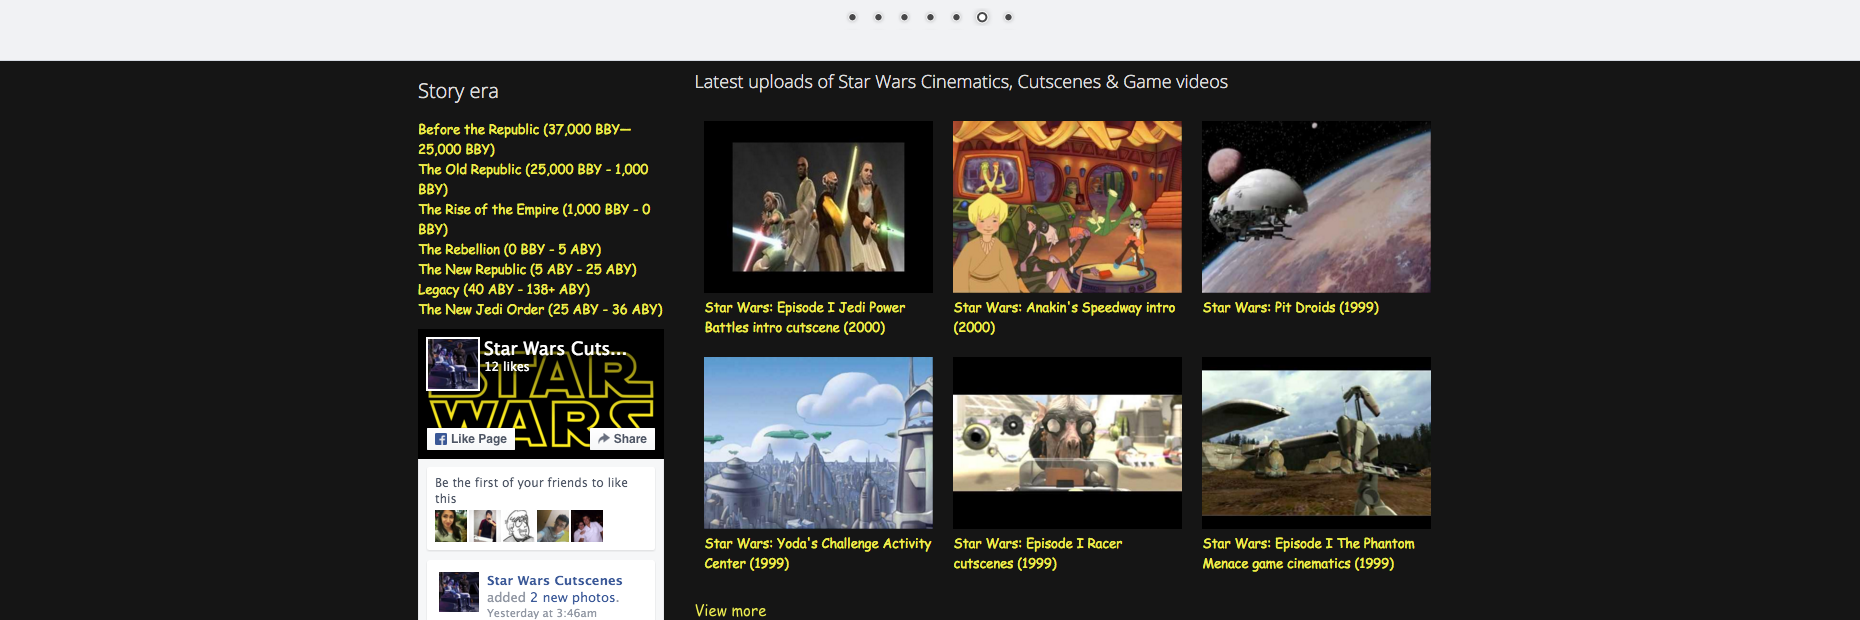Click the '12 likes' count text
The image size is (1860, 620).
pos(507,367)
